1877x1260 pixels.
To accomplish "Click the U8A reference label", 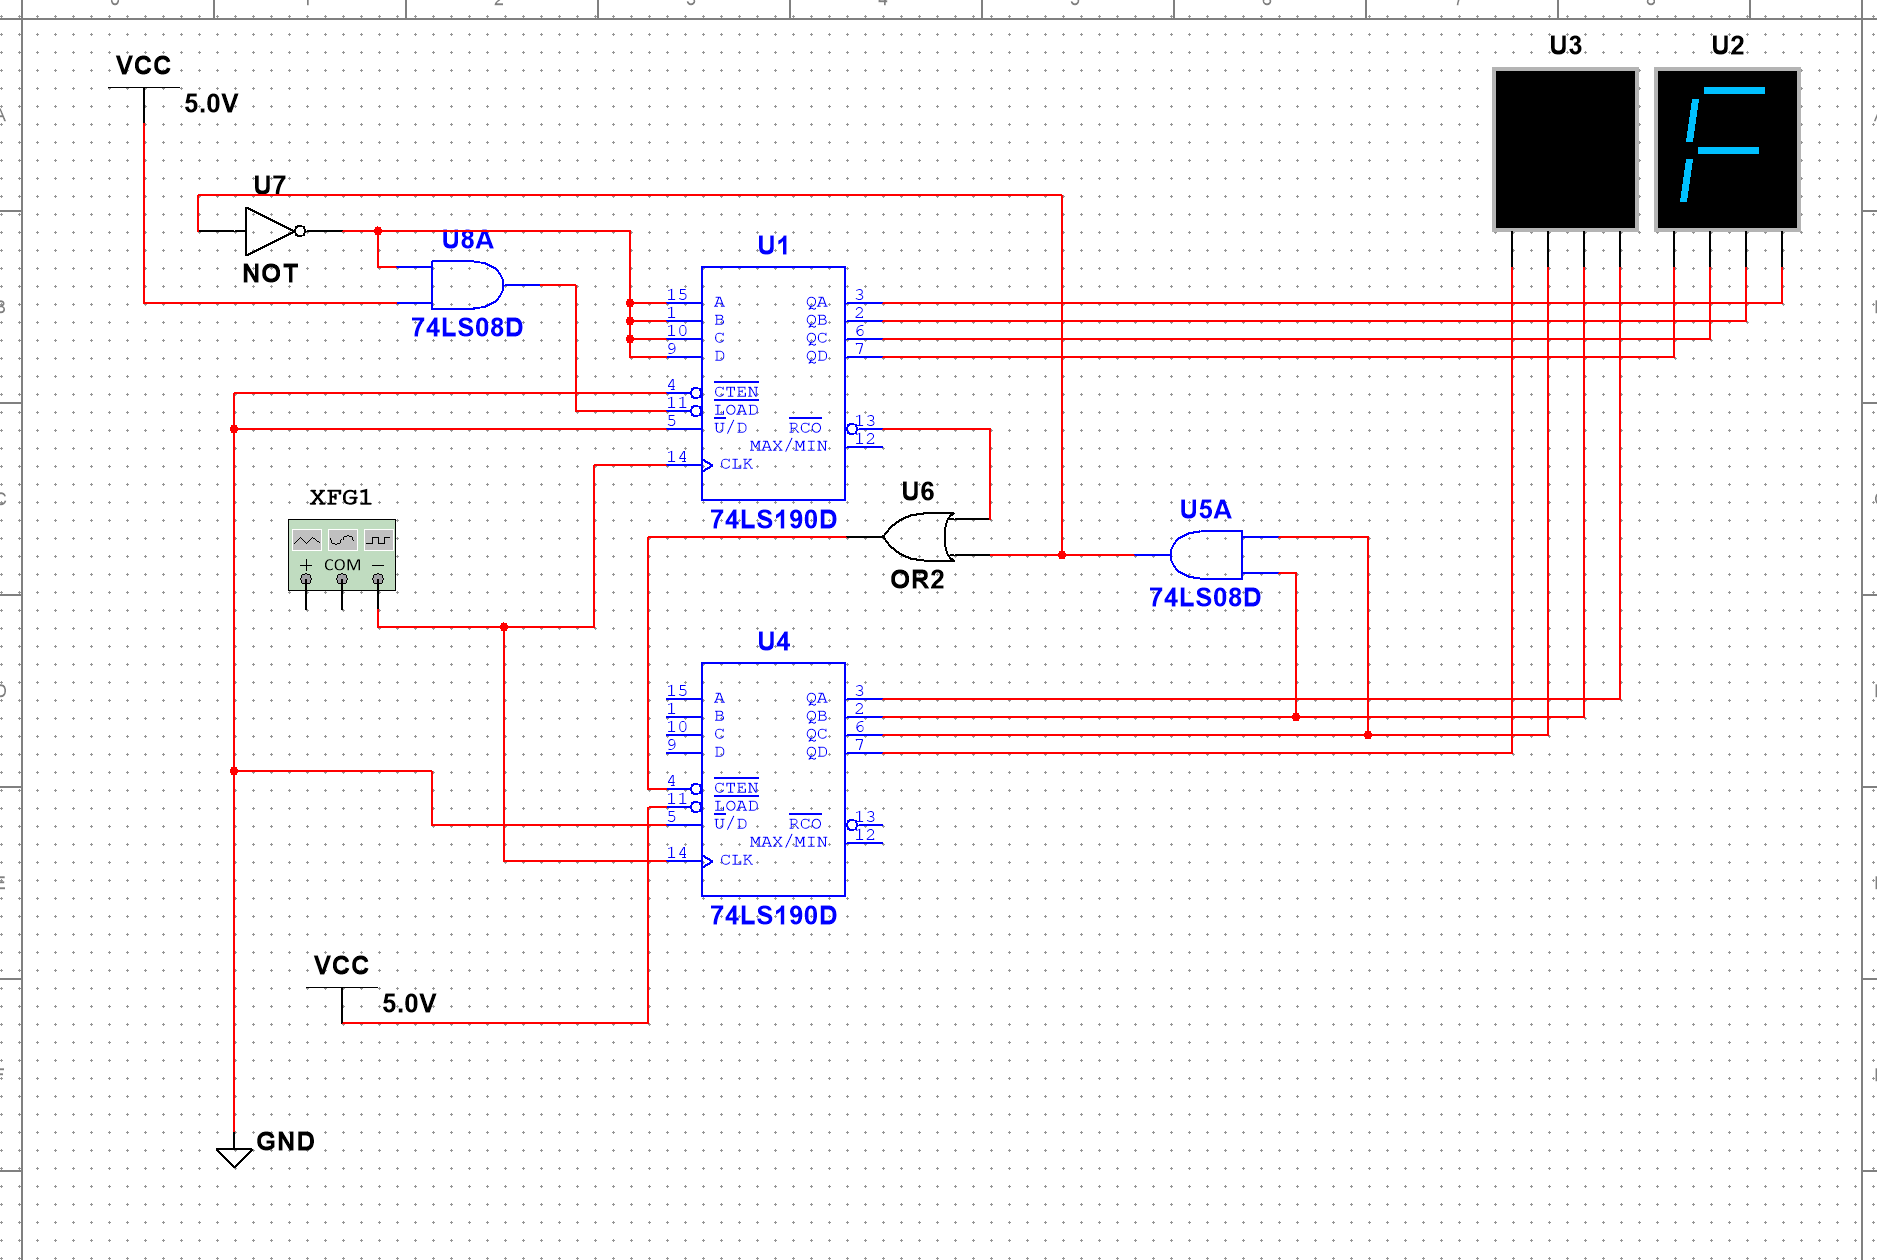I will [467, 240].
